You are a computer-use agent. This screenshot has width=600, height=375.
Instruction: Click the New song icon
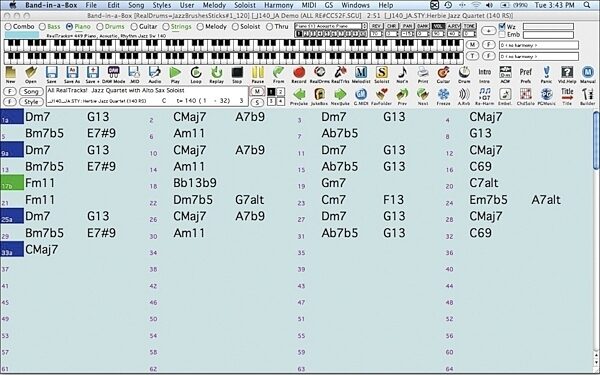click(10, 74)
